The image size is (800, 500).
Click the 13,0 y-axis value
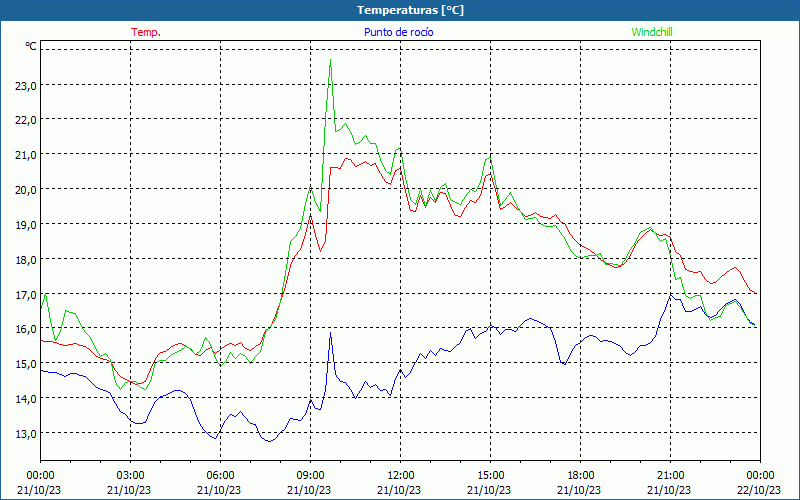[x=26, y=433]
